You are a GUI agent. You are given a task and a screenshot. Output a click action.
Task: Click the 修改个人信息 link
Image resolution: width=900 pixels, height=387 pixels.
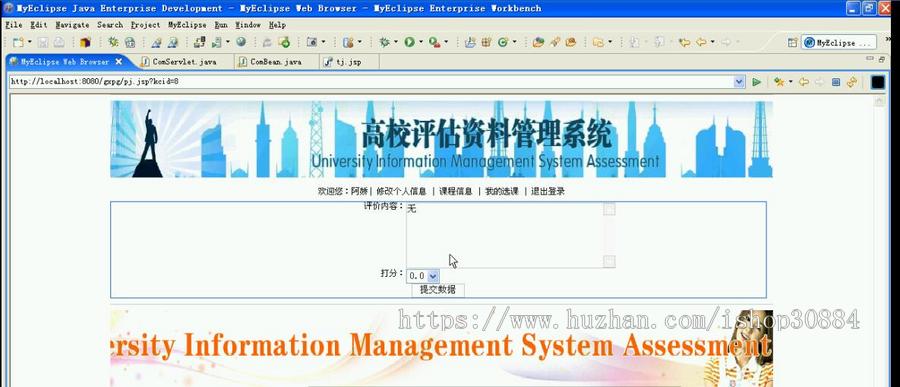pos(401,192)
